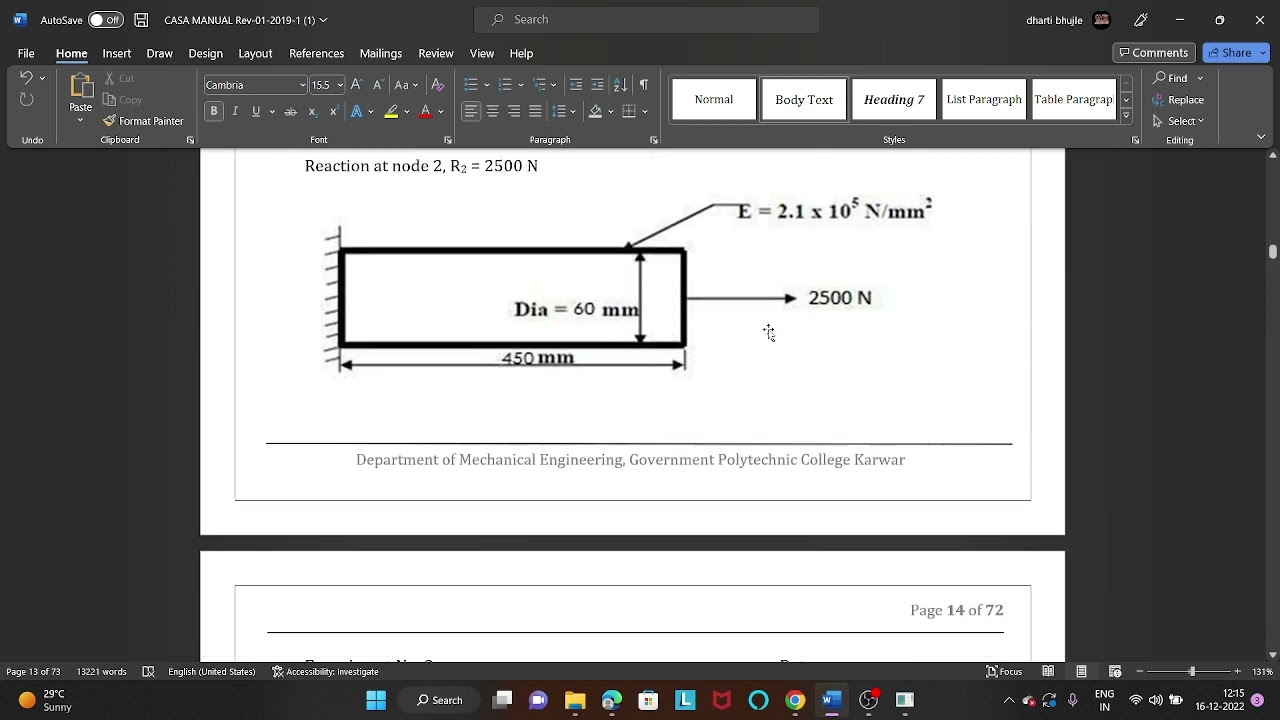This screenshot has height=720, width=1280.
Task: Expand the multilevel list dropdown
Action: pyautogui.click(x=554, y=85)
